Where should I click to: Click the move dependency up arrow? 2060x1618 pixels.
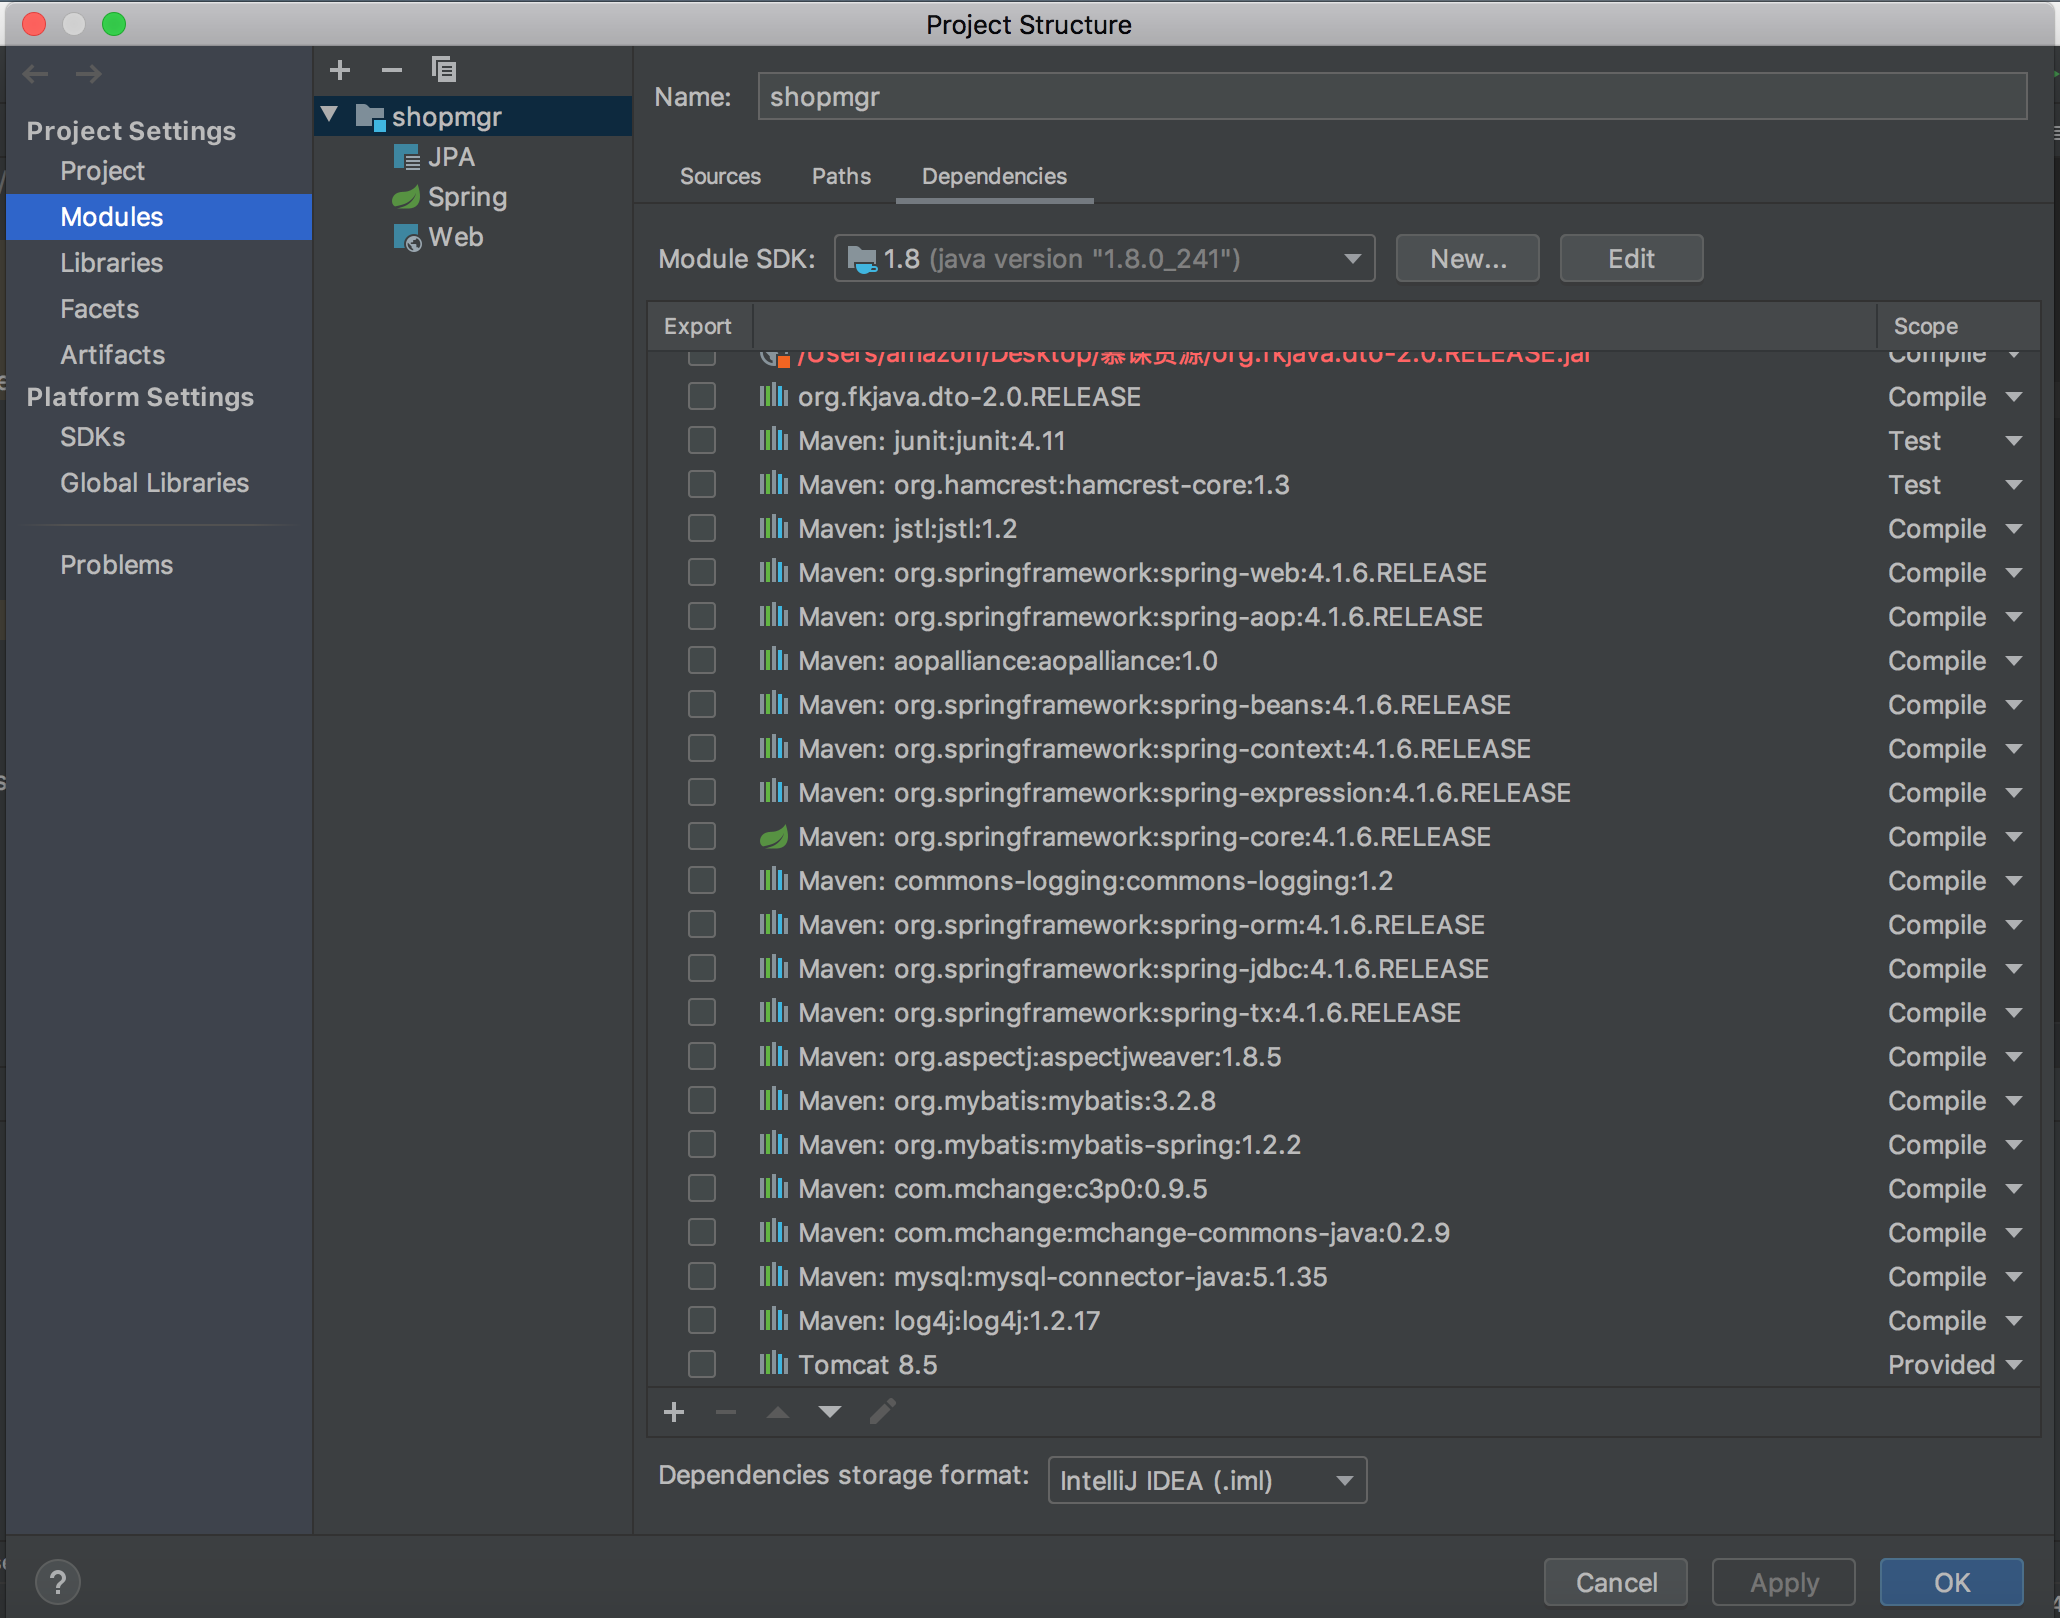click(x=778, y=1412)
